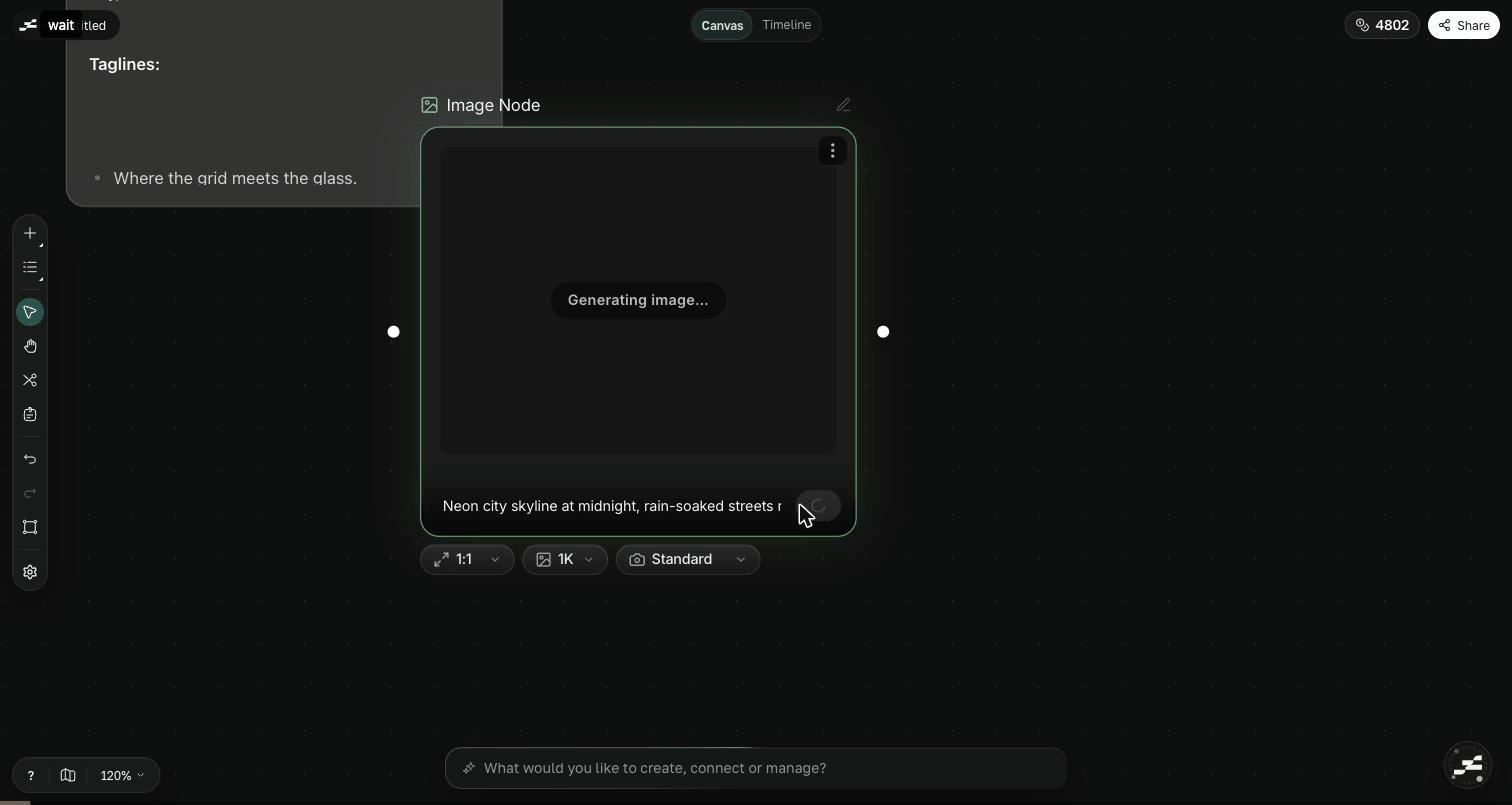
Task: Click 'Where the grid meets the glass.' text
Action: (235, 178)
